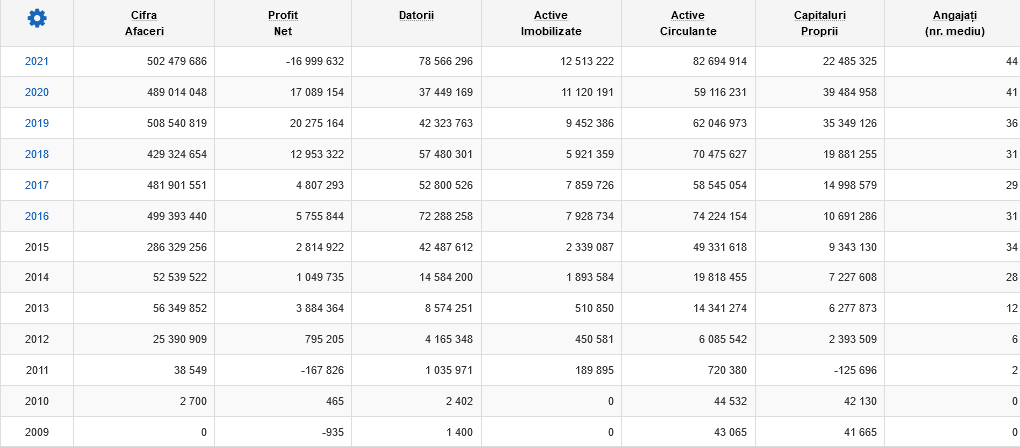Open the 2019 year link
Screen dimensions: 1020x447
(x=37, y=123)
